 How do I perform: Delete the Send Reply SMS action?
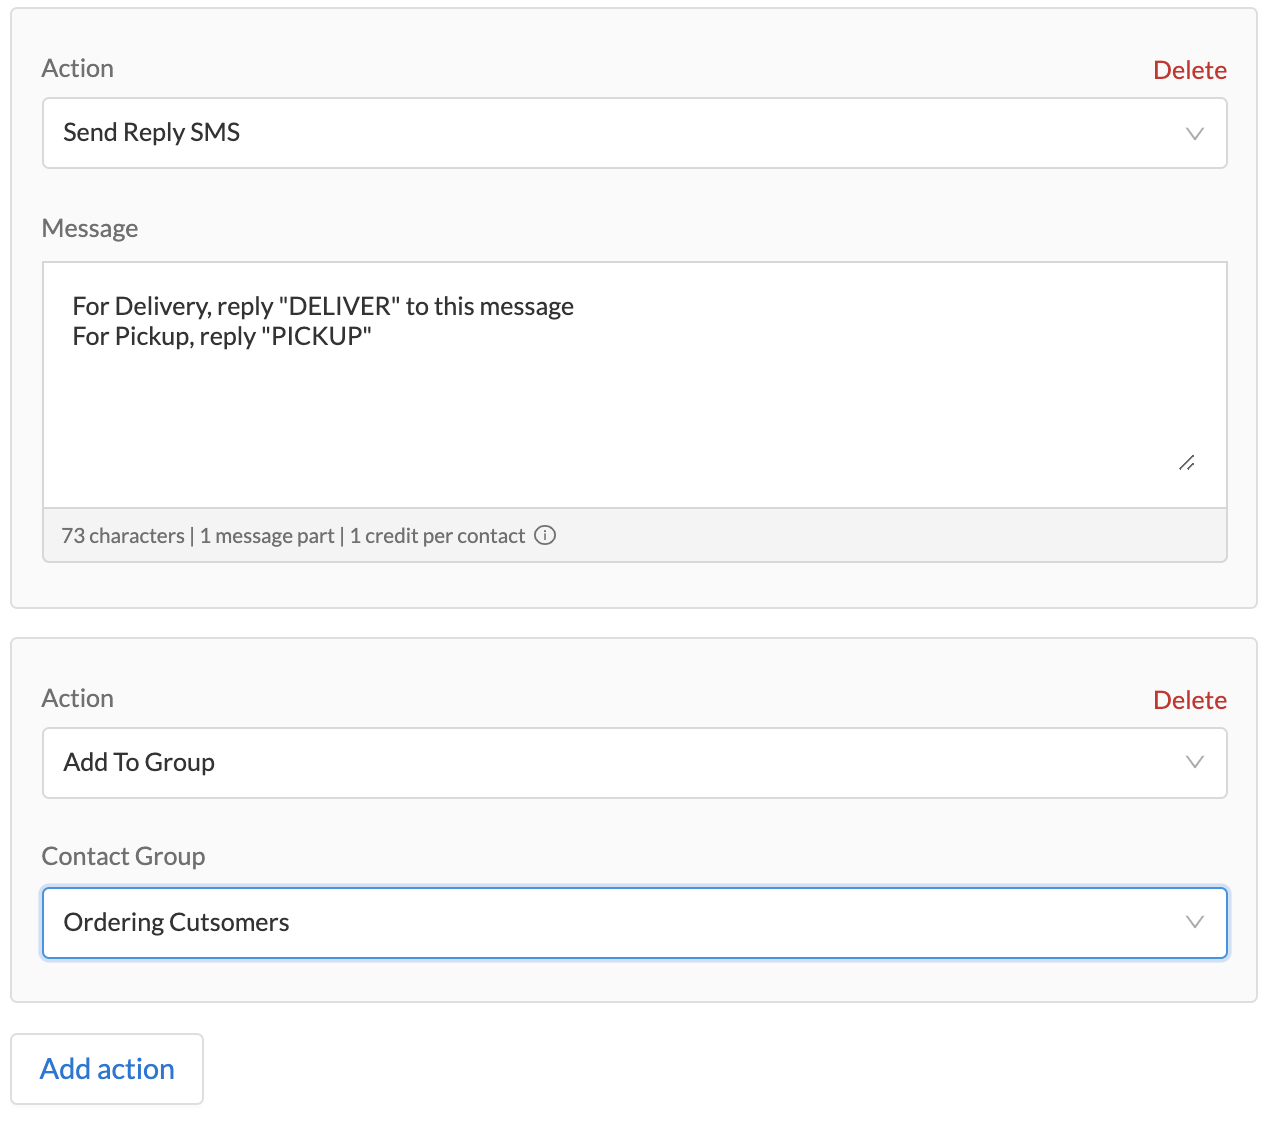(x=1190, y=69)
